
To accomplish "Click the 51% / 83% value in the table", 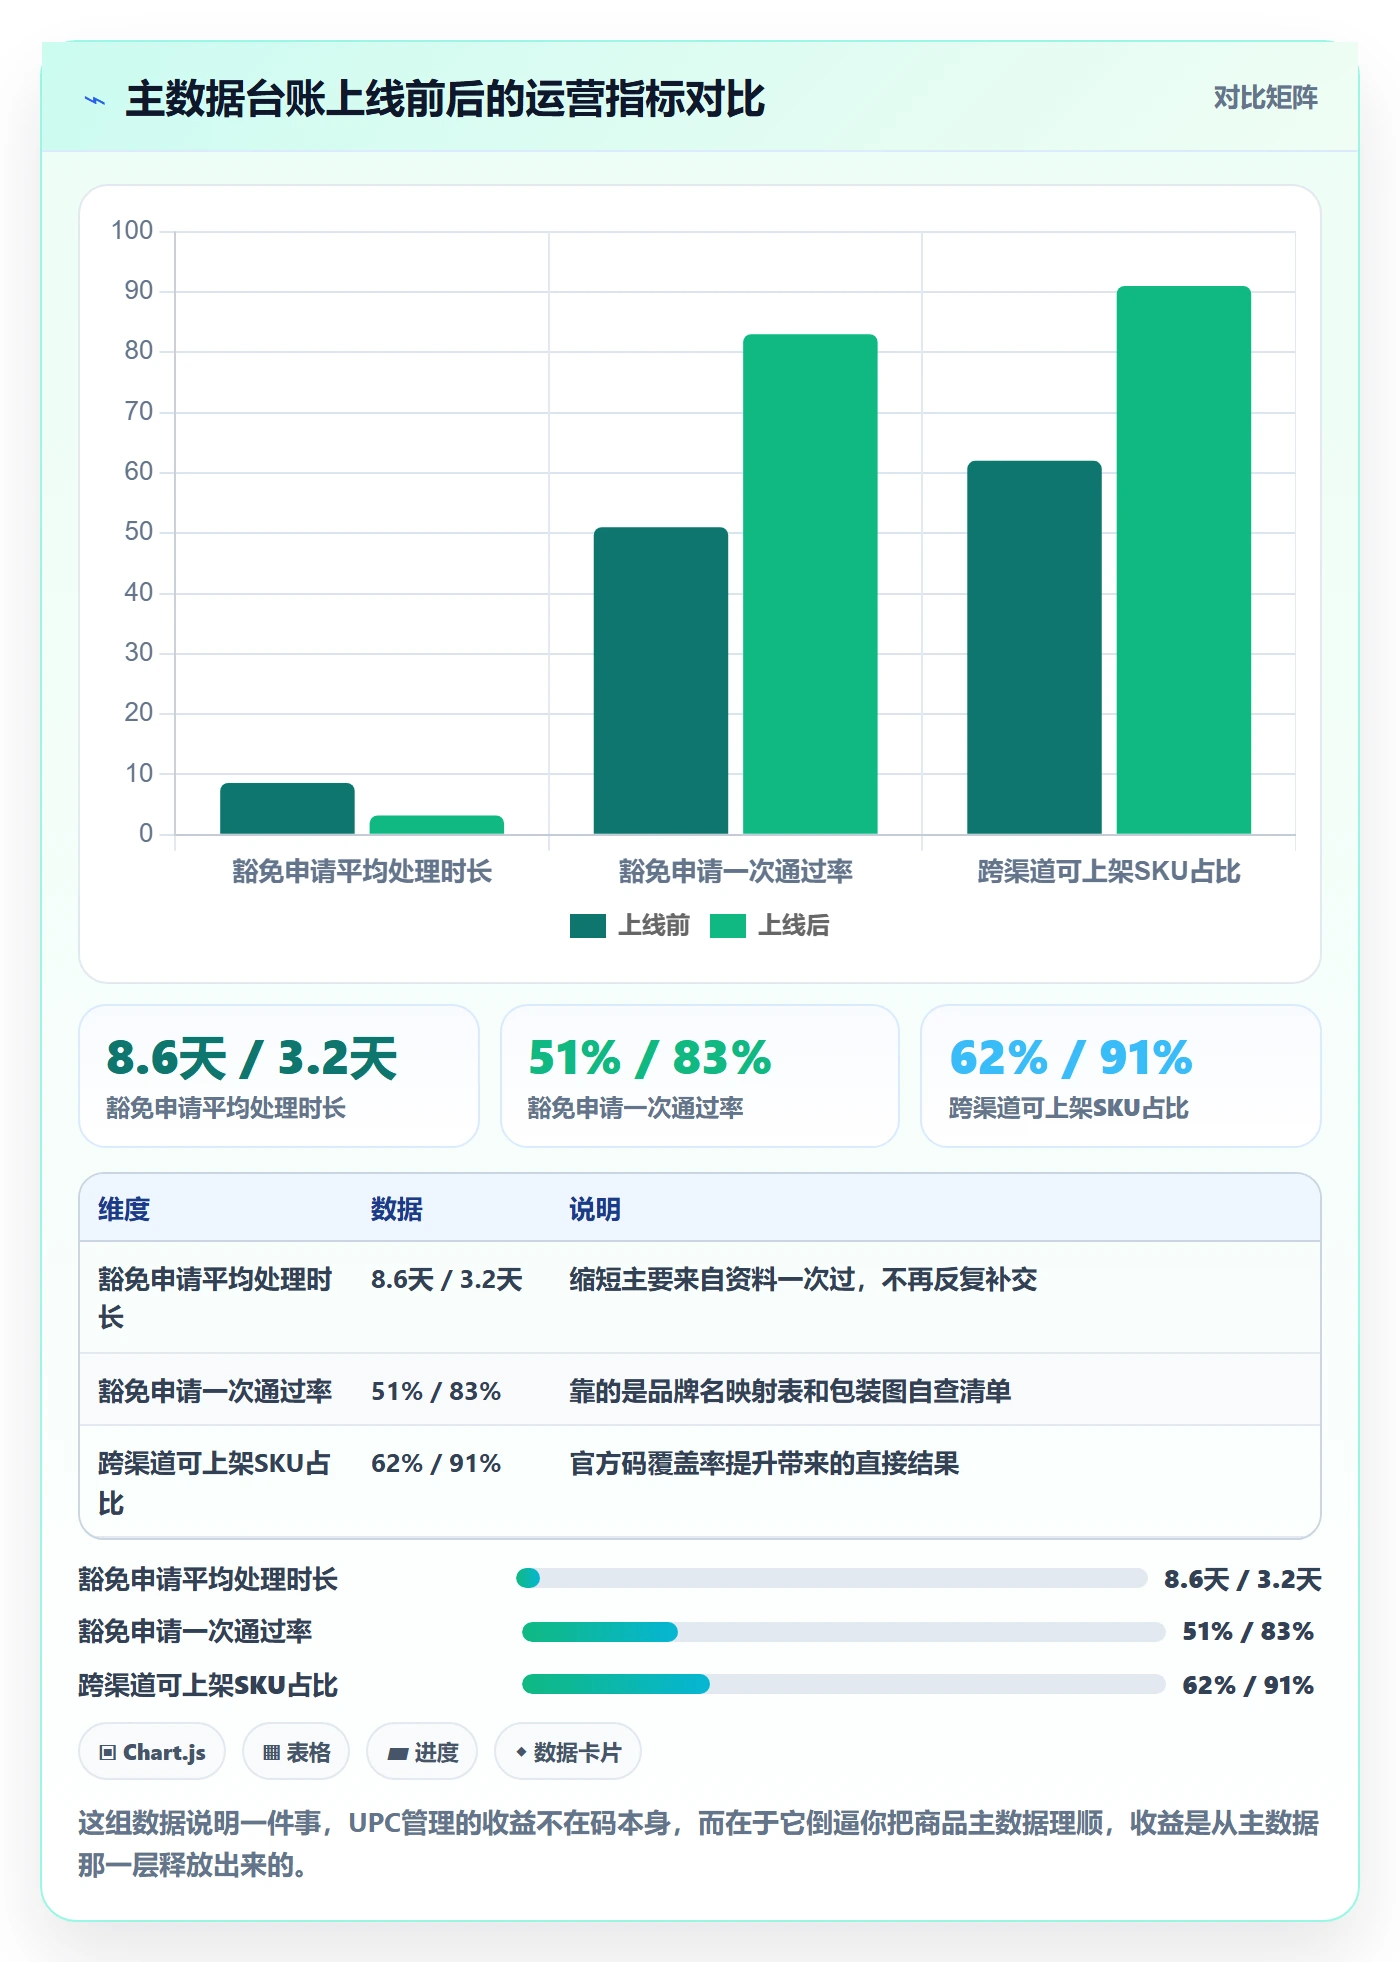I will [436, 1392].
